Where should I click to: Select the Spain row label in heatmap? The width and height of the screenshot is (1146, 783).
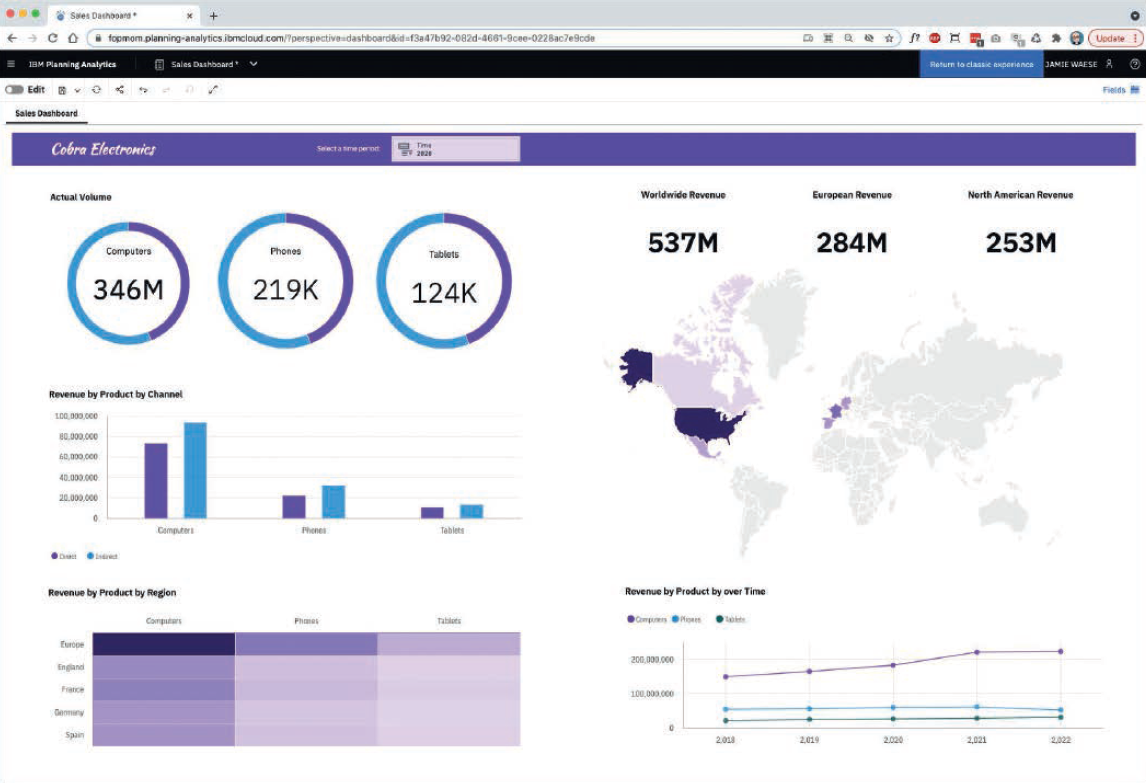(75, 735)
